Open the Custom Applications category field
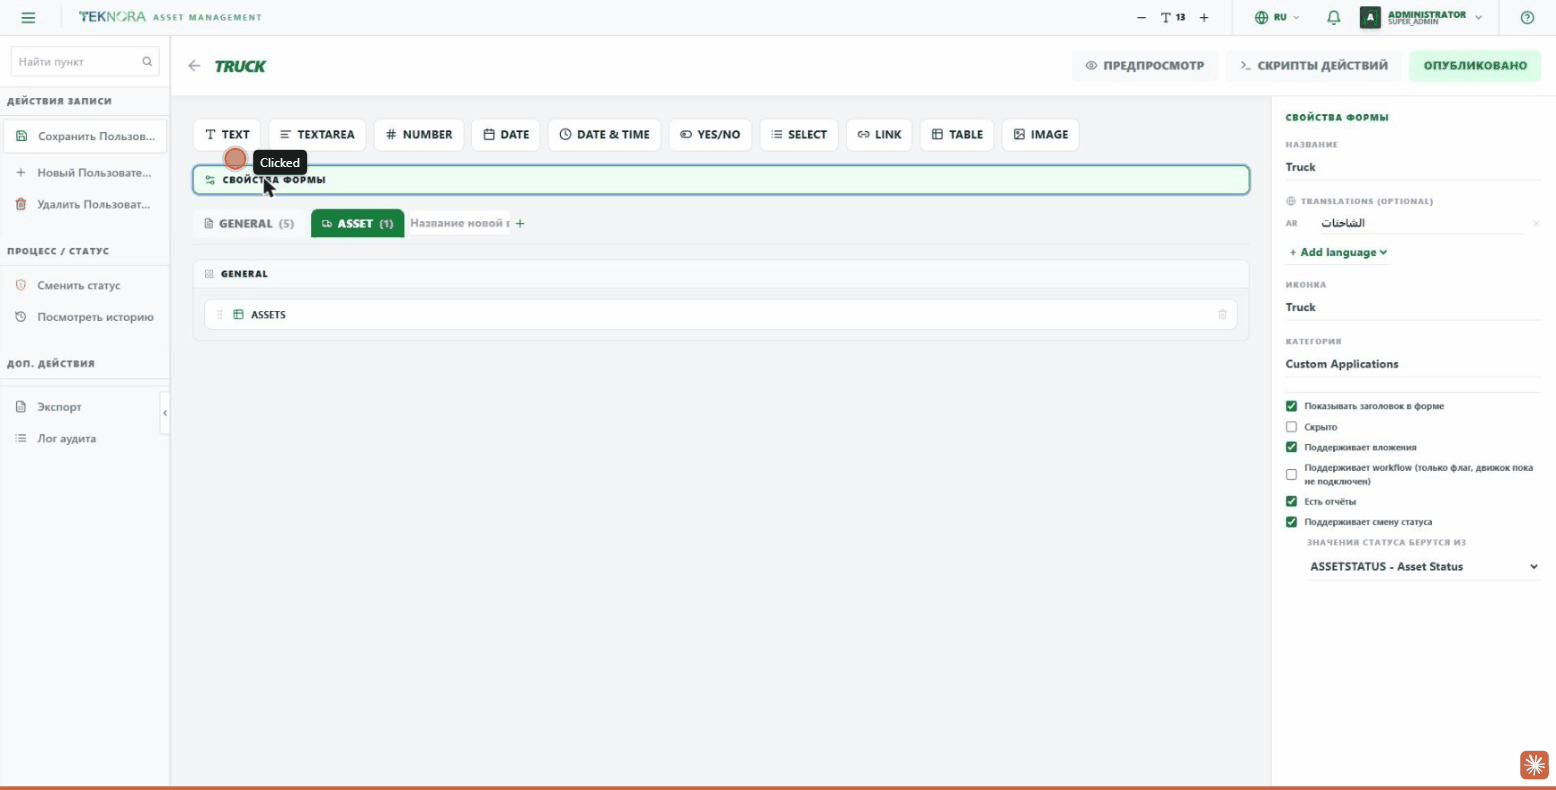The height and width of the screenshot is (790, 1556). click(x=1412, y=365)
